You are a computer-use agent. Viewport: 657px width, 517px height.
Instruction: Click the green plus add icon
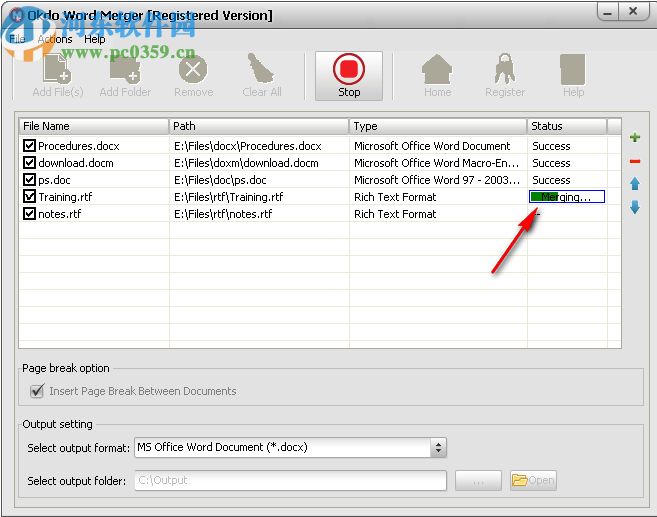coord(635,137)
